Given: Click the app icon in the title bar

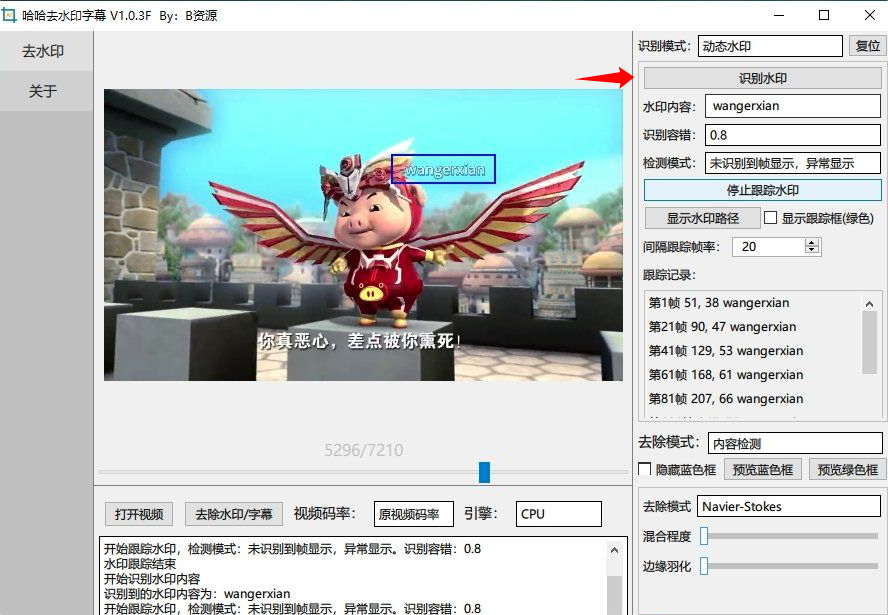Looking at the screenshot, I should pos(11,15).
